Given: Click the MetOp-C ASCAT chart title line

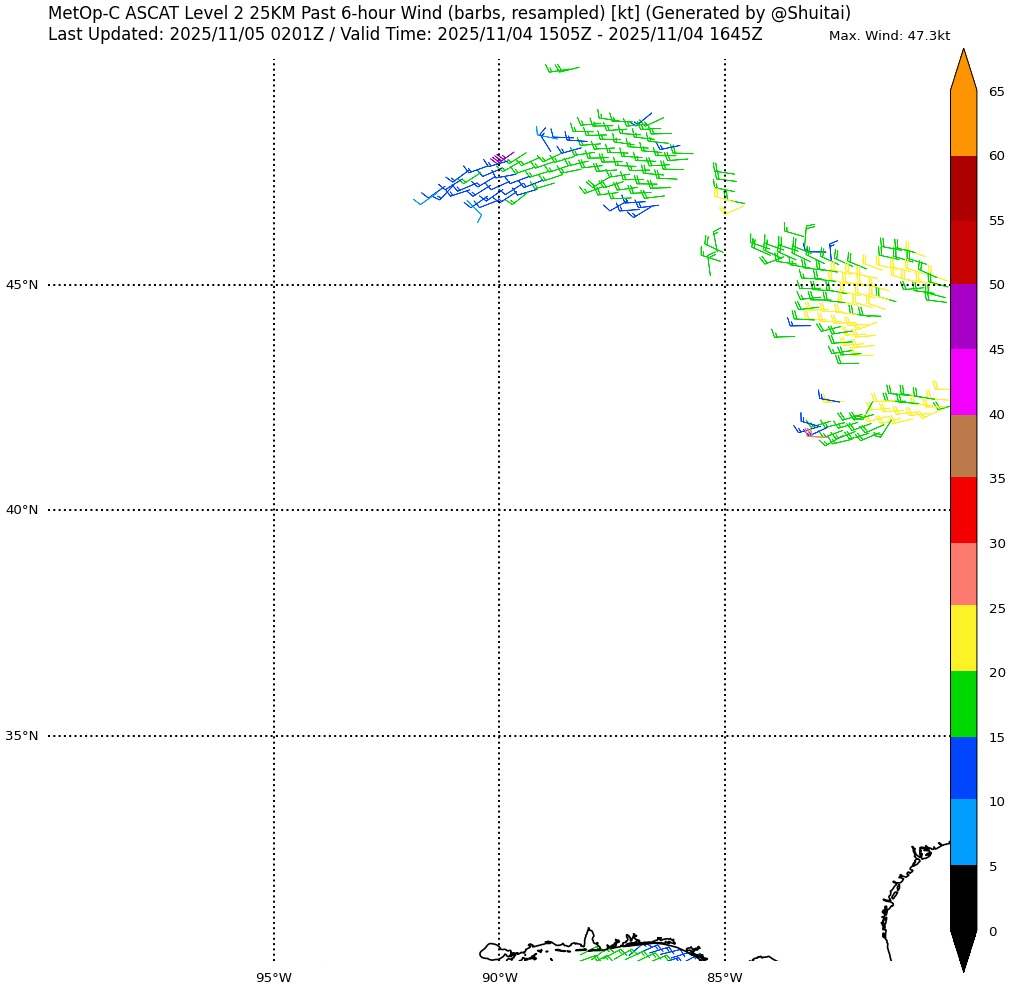Looking at the screenshot, I should click(449, 13).
